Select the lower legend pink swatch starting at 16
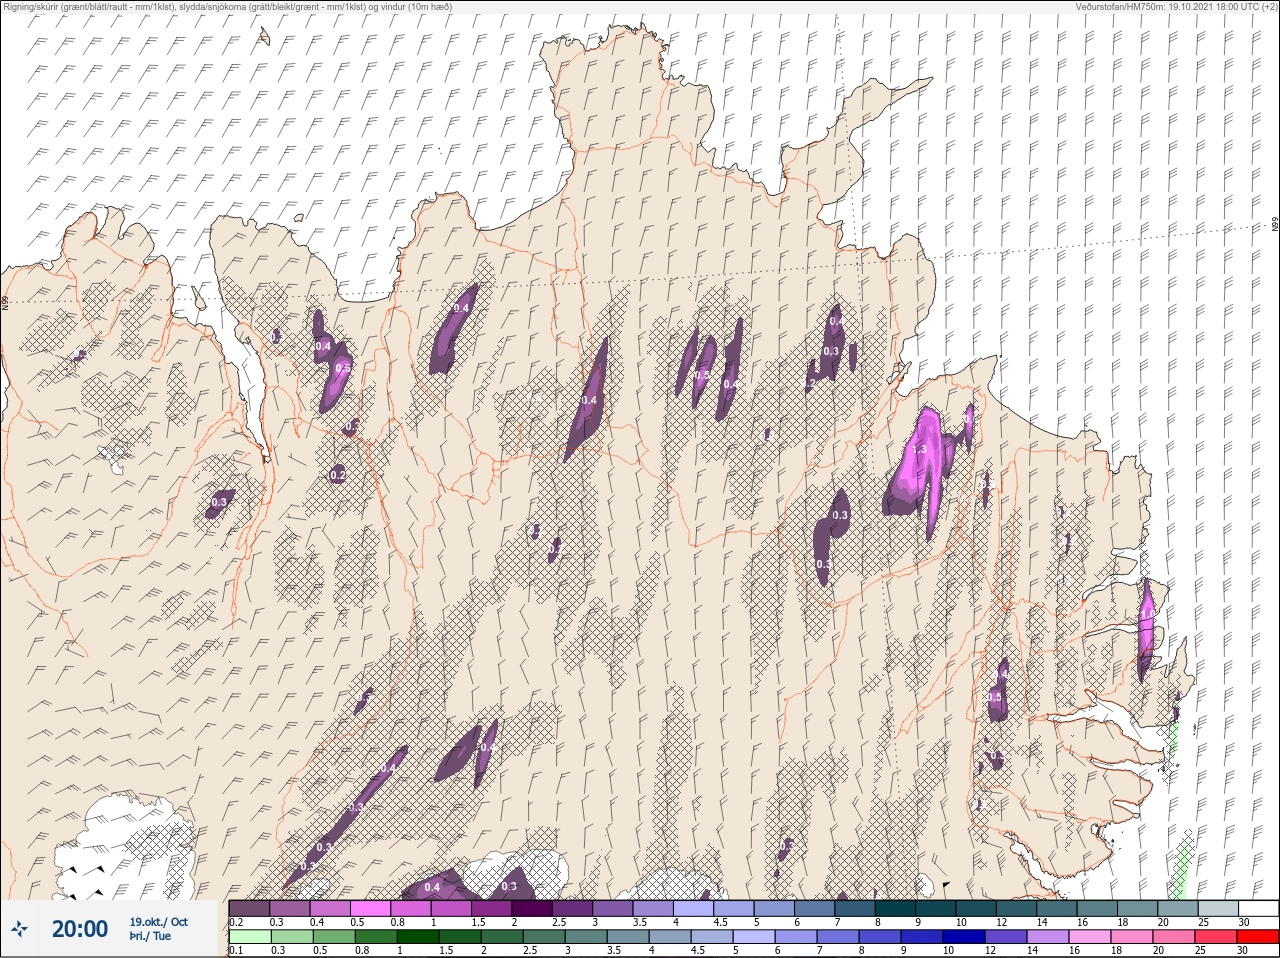The width and height of the screenshot is (1280, 958). click(x=1089, y=937)
